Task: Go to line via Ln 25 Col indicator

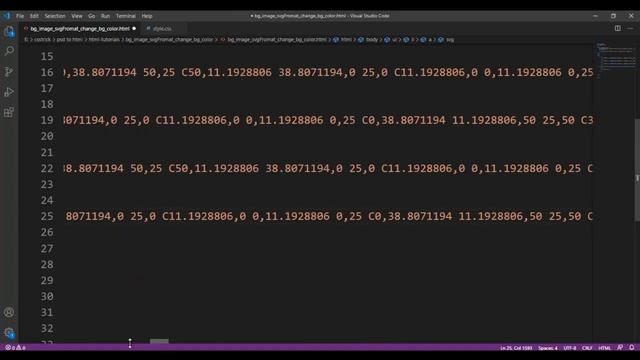Action: click(516, 348)
